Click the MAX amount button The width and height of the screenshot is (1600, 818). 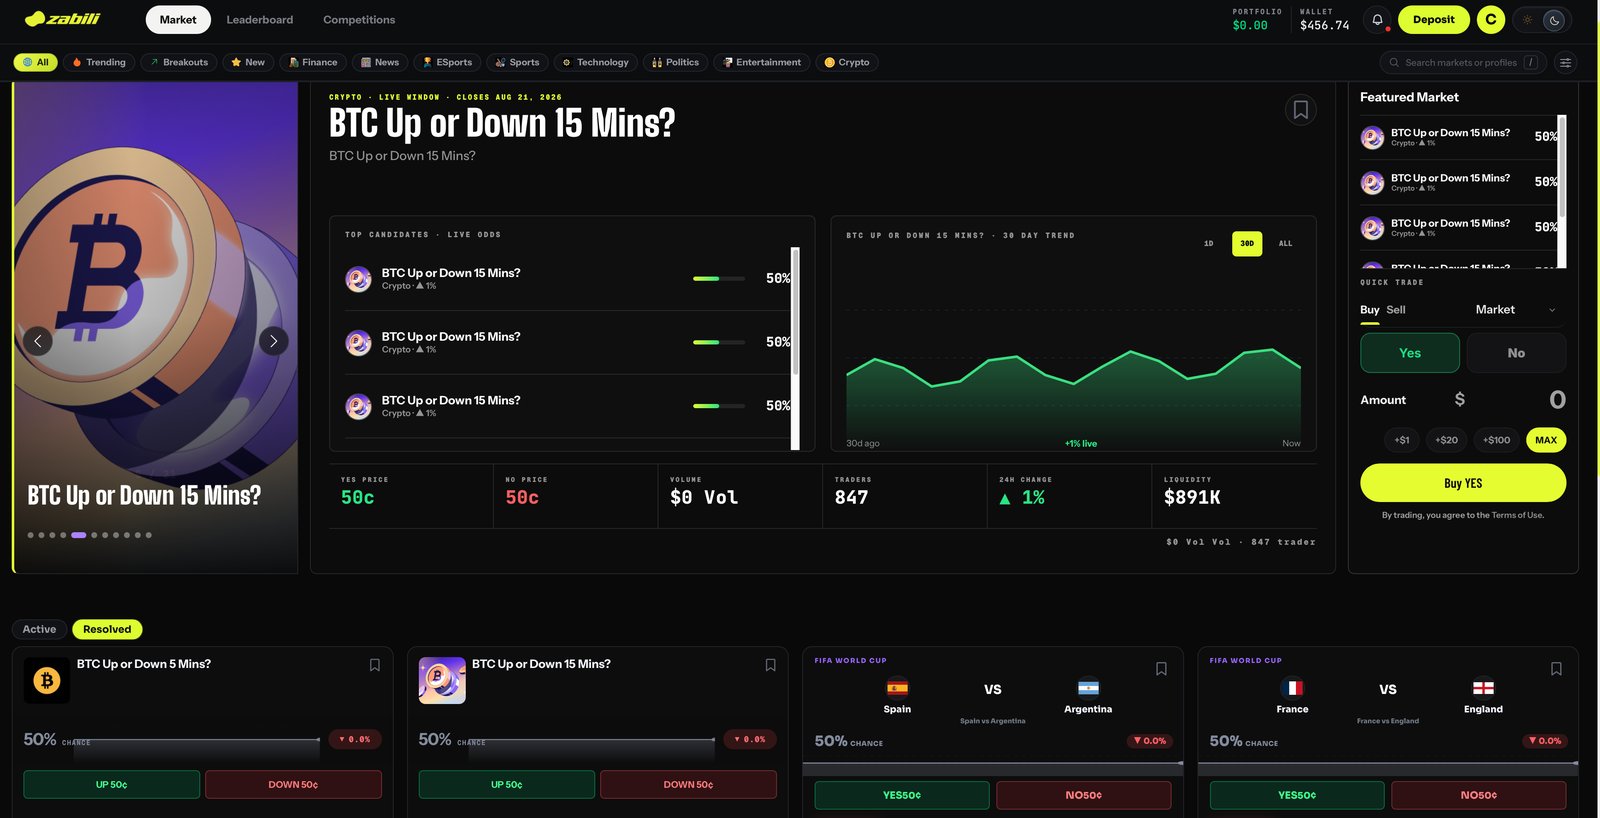1546,440
